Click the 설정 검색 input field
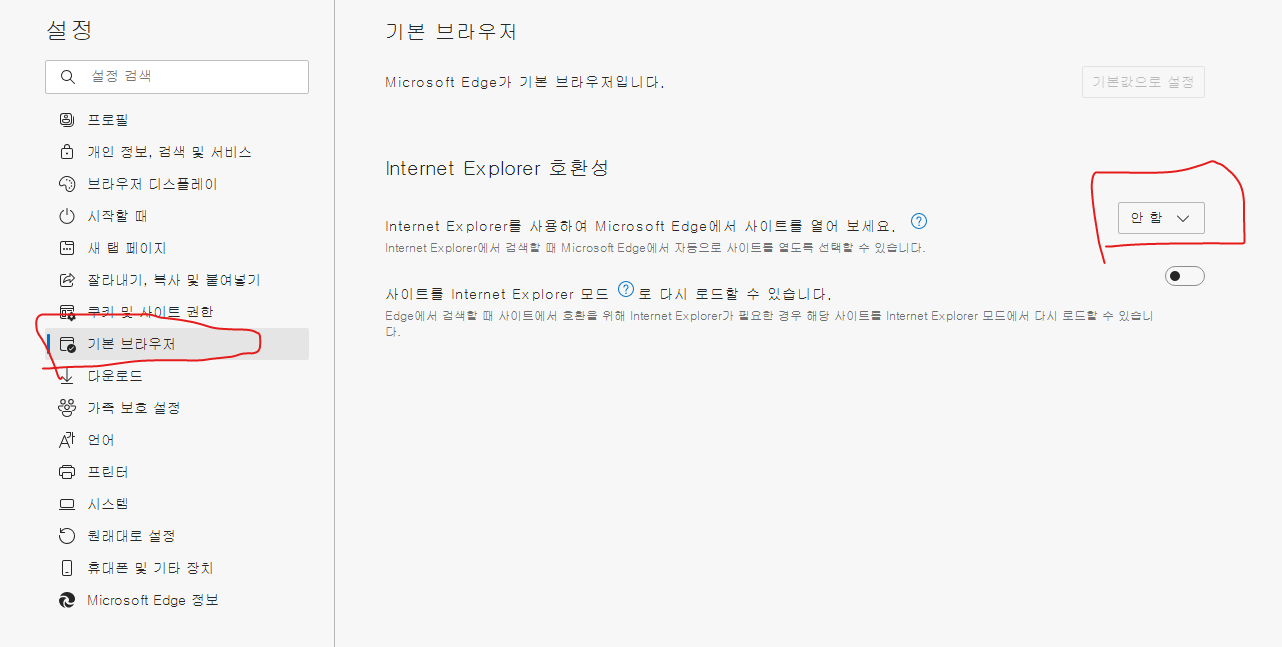This screenshot has width=1282, height=647. pos(177,77)
